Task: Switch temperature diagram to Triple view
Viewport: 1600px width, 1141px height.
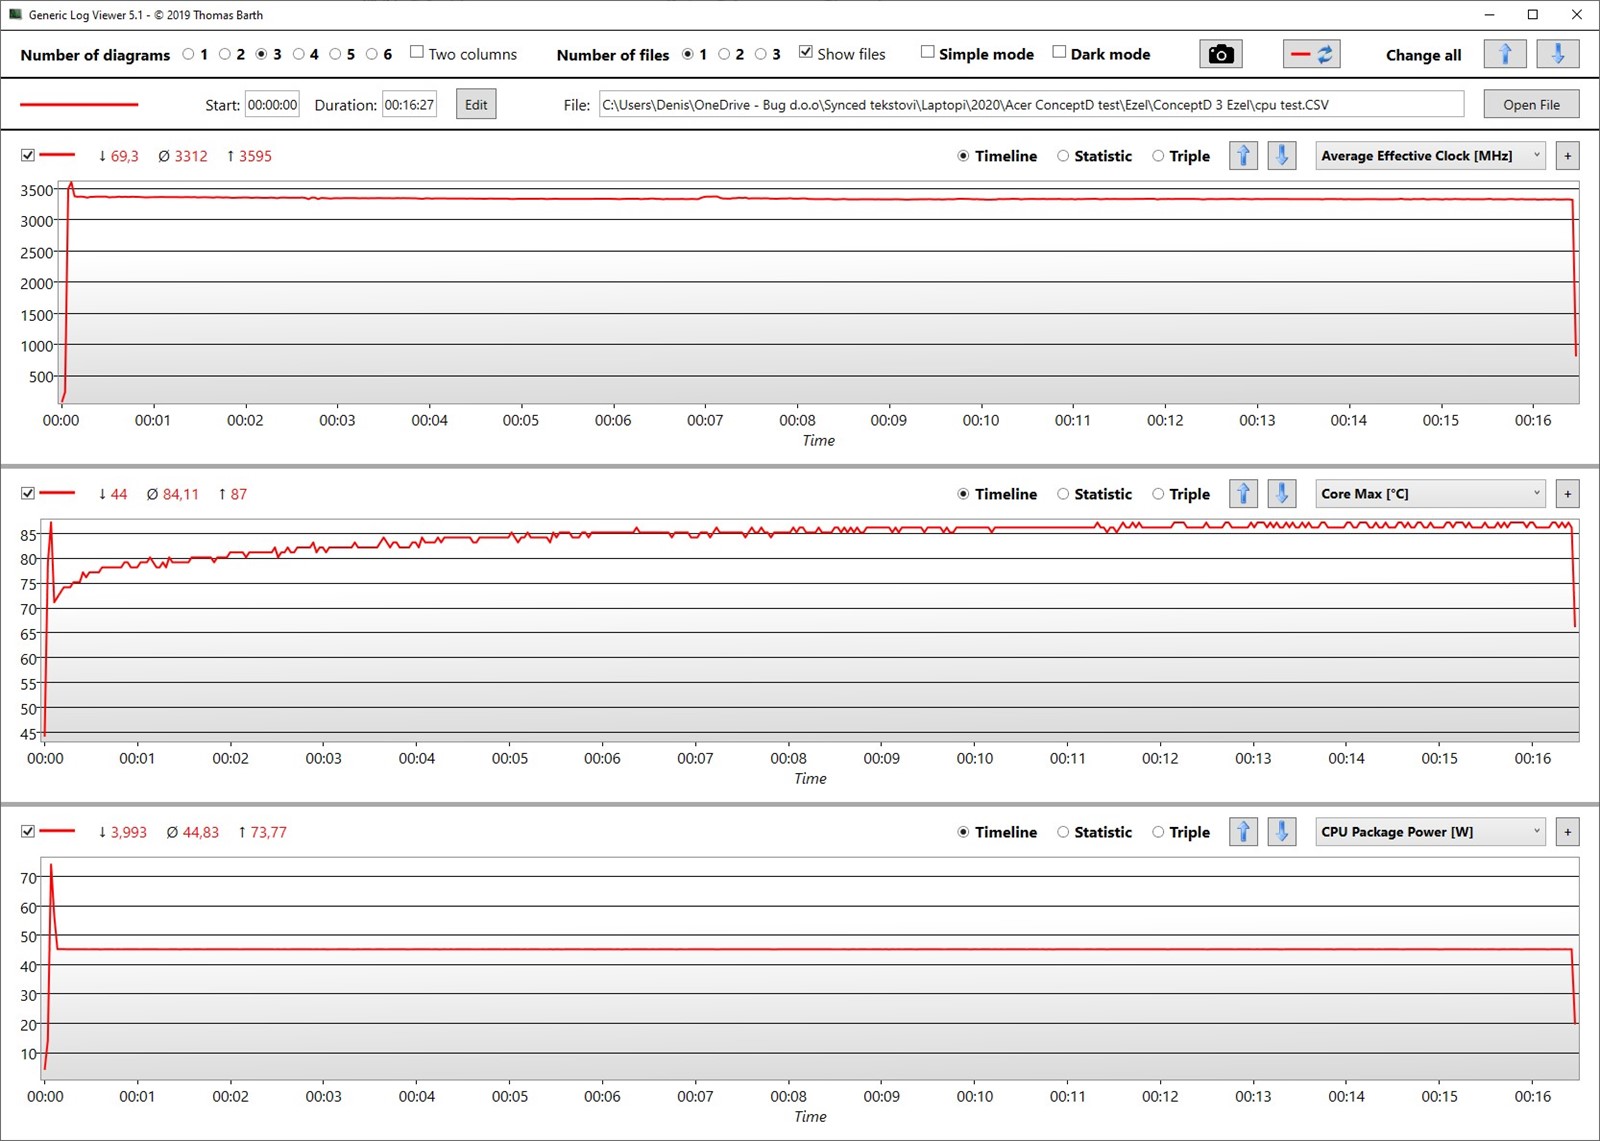Action: click(x=1158, y=494)
